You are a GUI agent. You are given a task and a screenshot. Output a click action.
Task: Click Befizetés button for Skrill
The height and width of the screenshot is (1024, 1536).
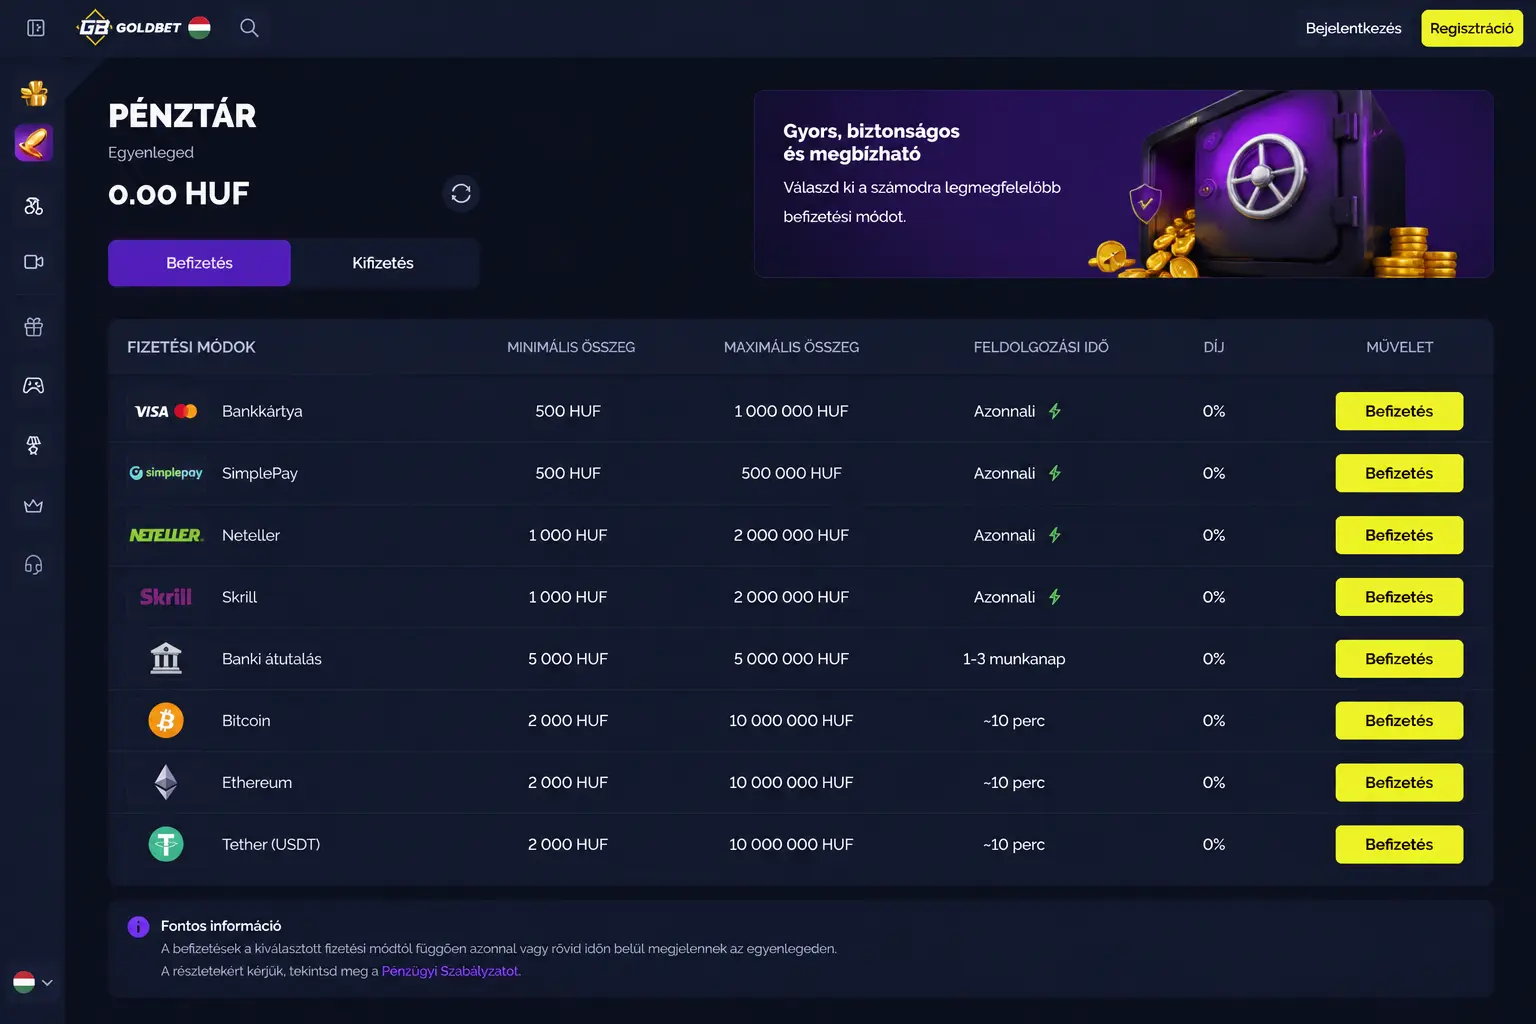[x=1399, y=597]
